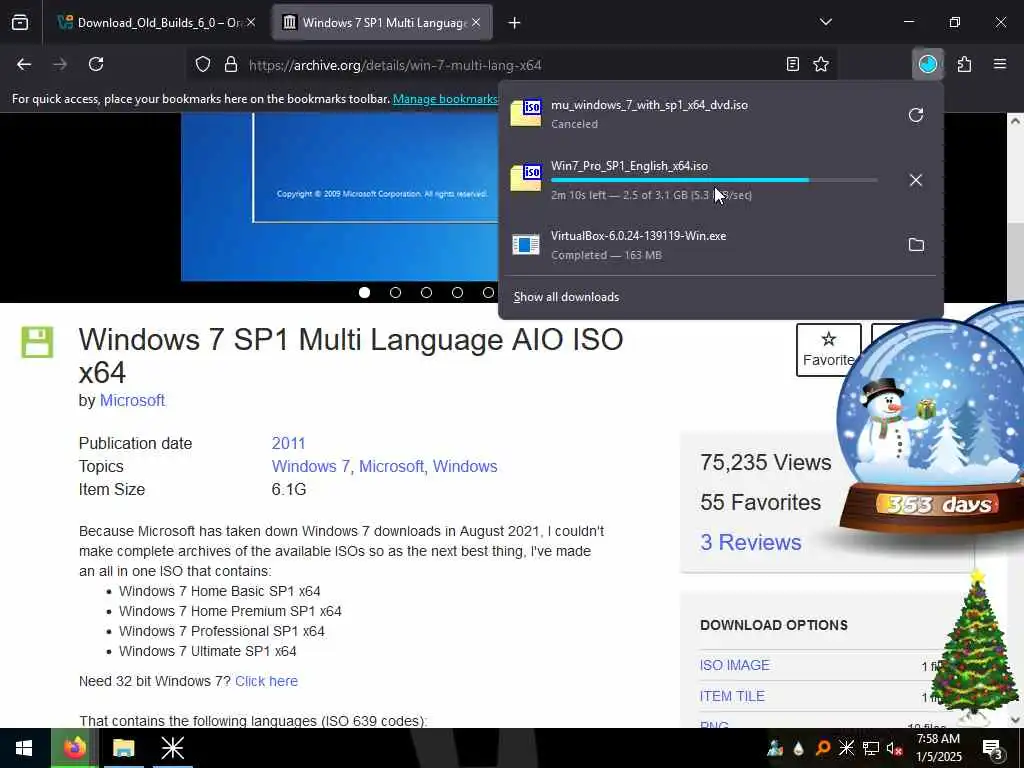This screenshot has width=1024, height=768.
Task: Click the Firefox taskbar icon
Action: point(74,748)
